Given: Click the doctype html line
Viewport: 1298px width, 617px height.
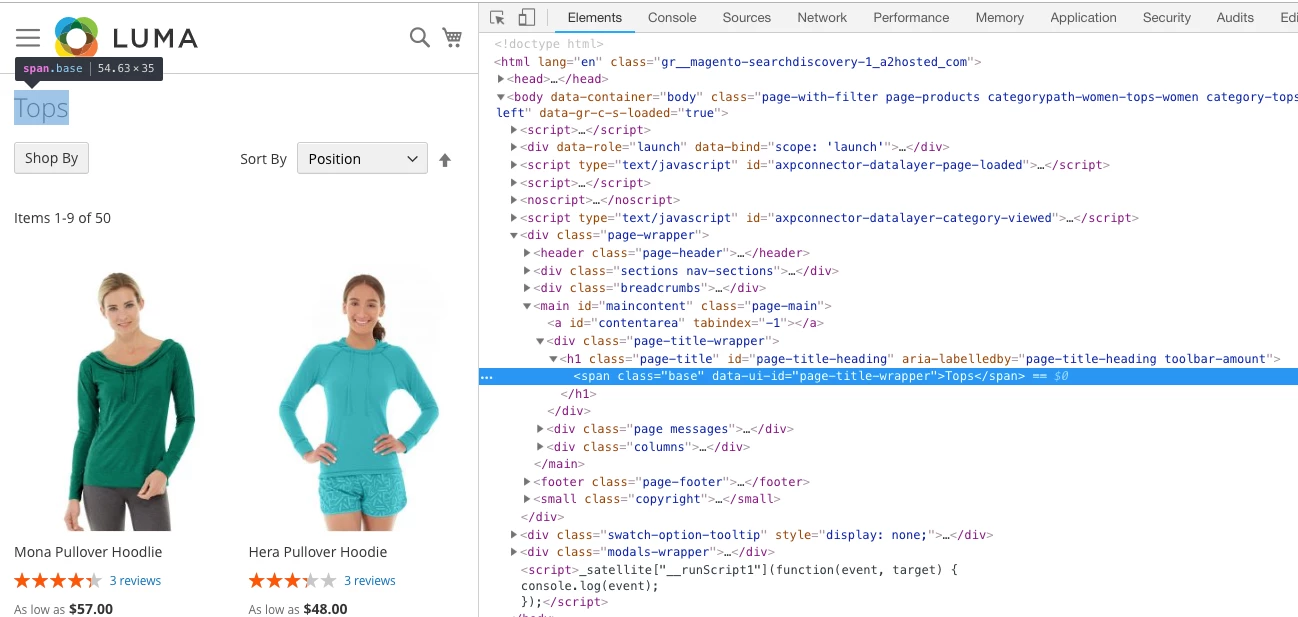Looking at the screenshot, I should pos(549,44).
